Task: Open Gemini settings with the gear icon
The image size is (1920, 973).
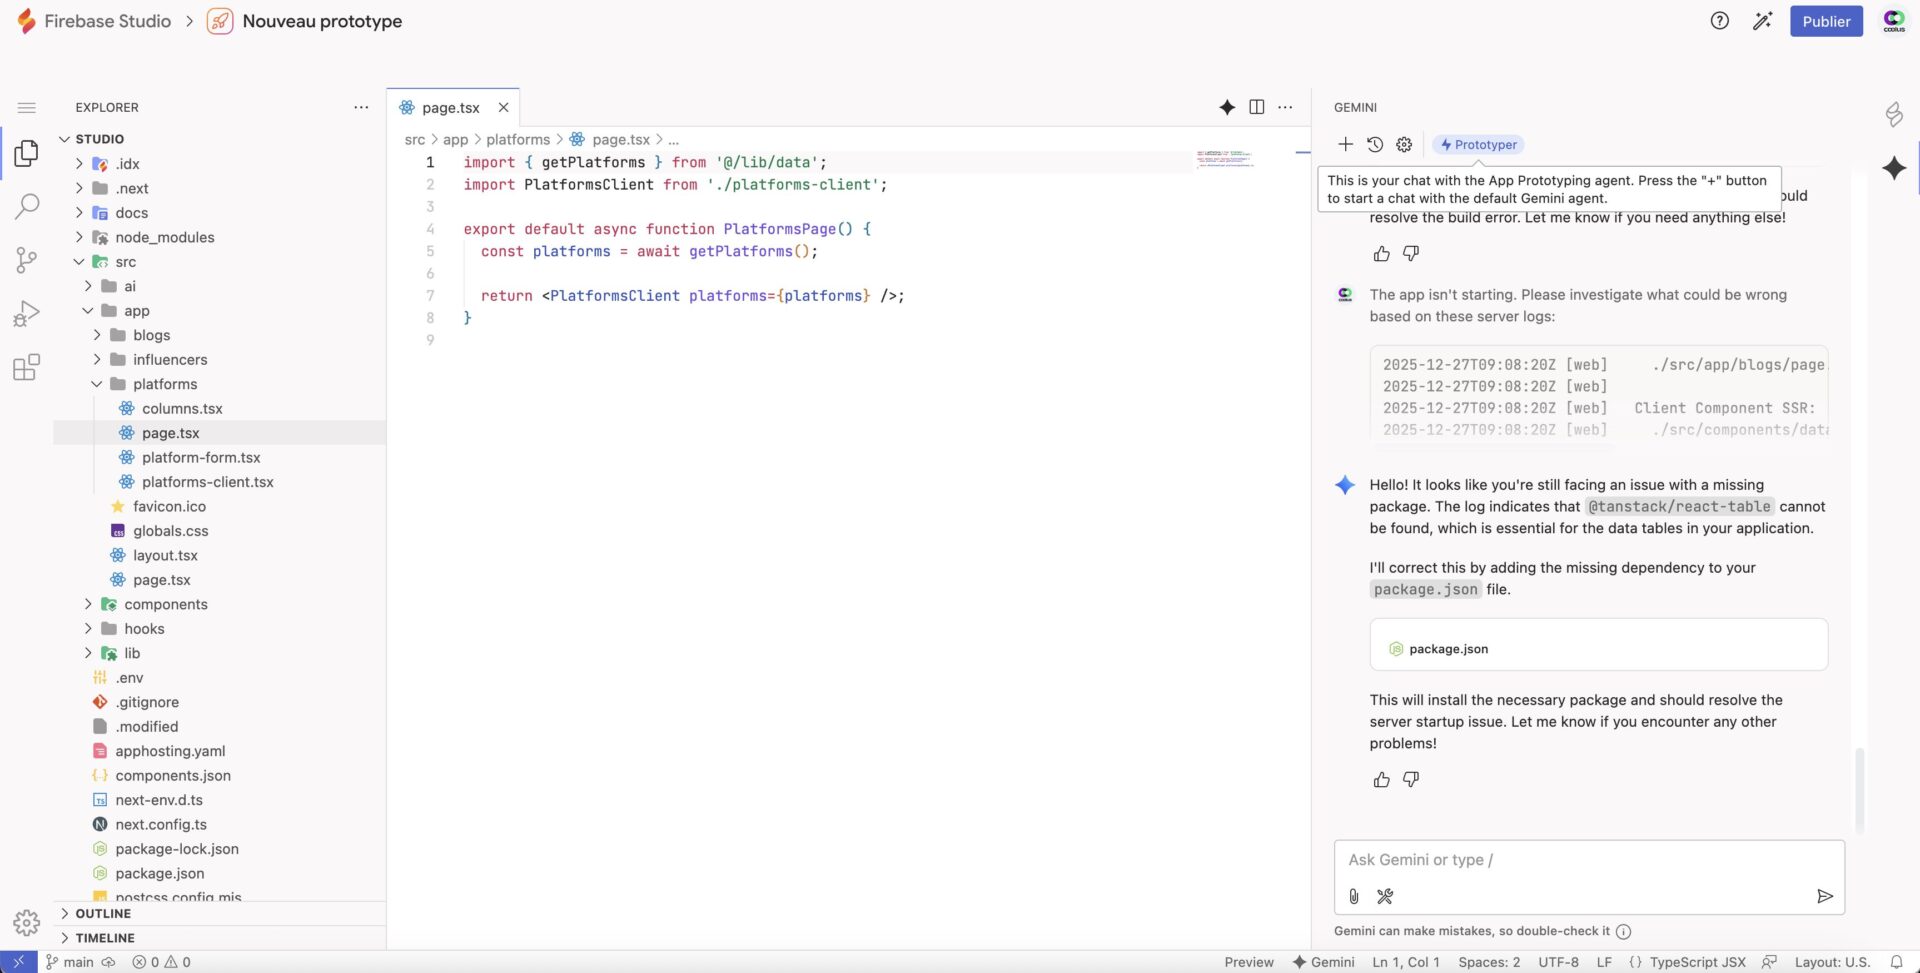Action: click(1404, 144)
